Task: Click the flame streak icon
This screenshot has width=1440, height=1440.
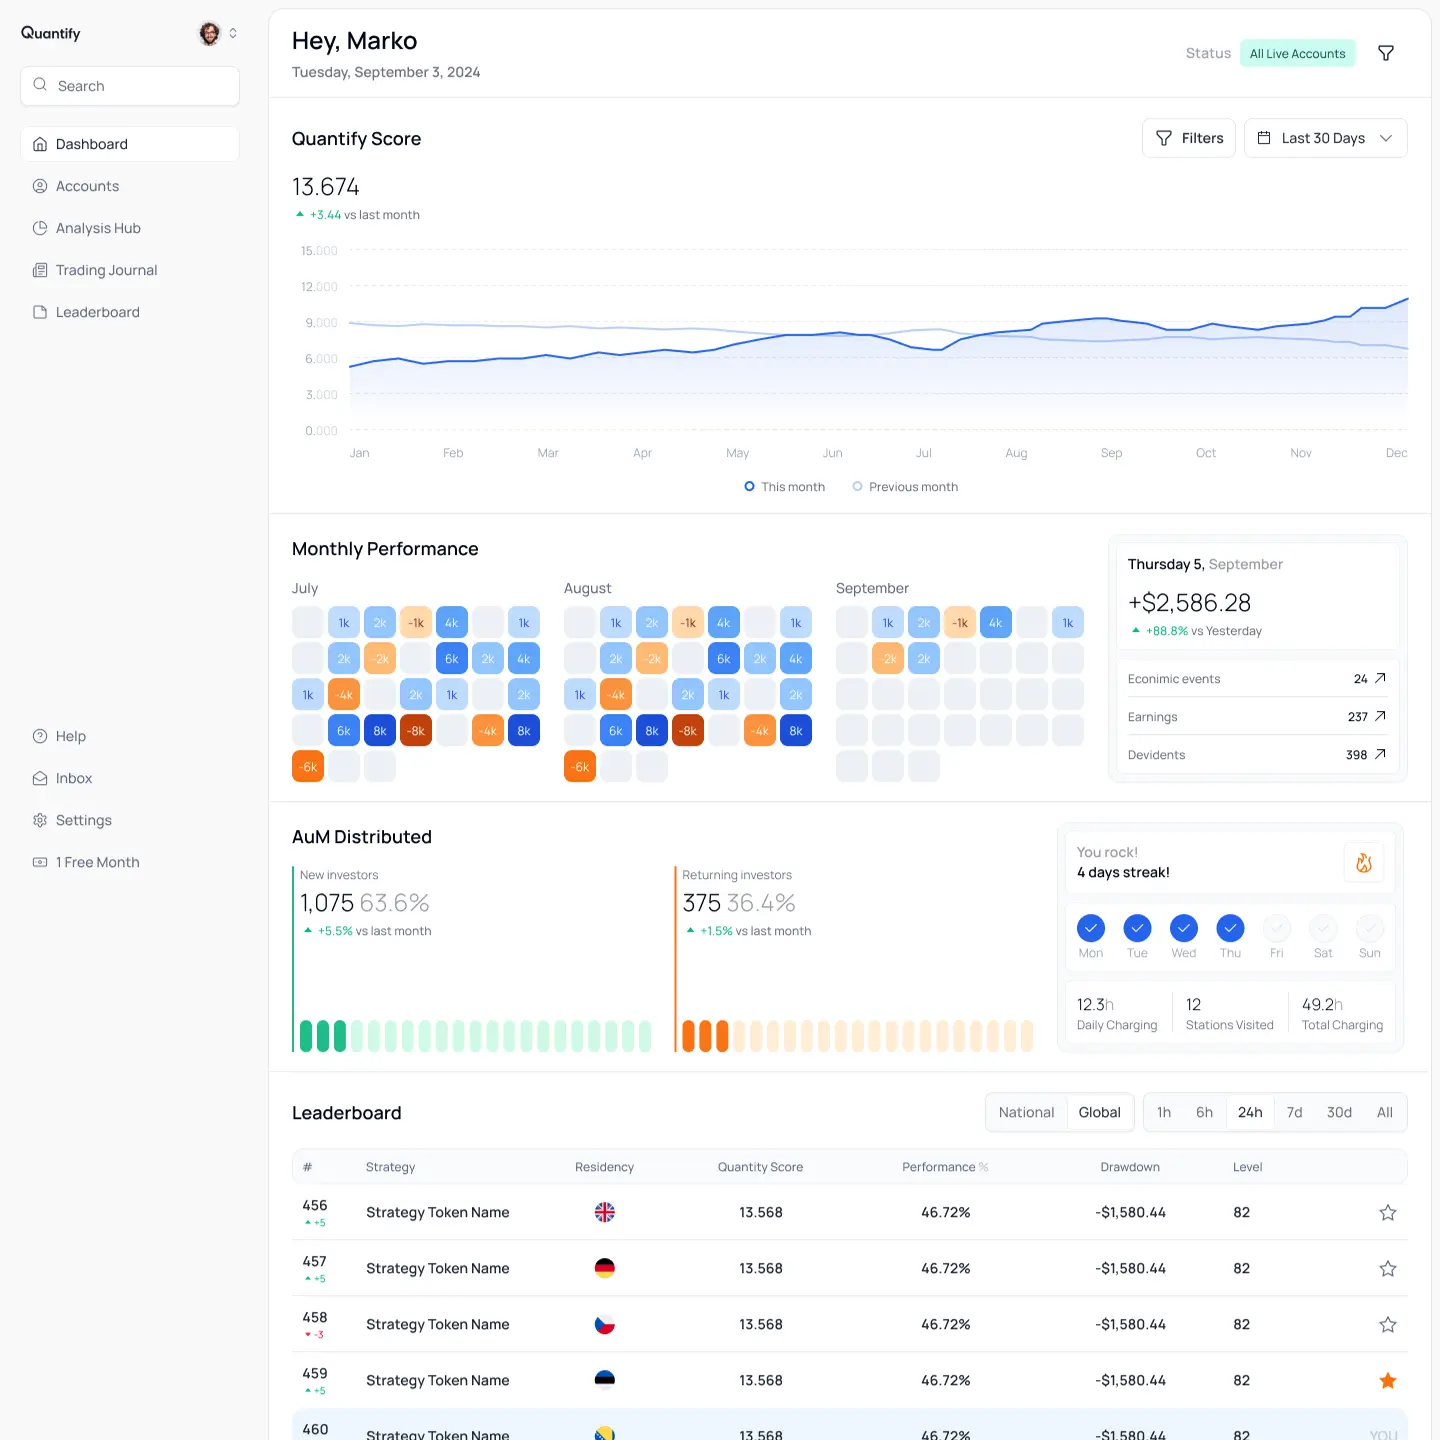Action: [x=1363, y=863]
